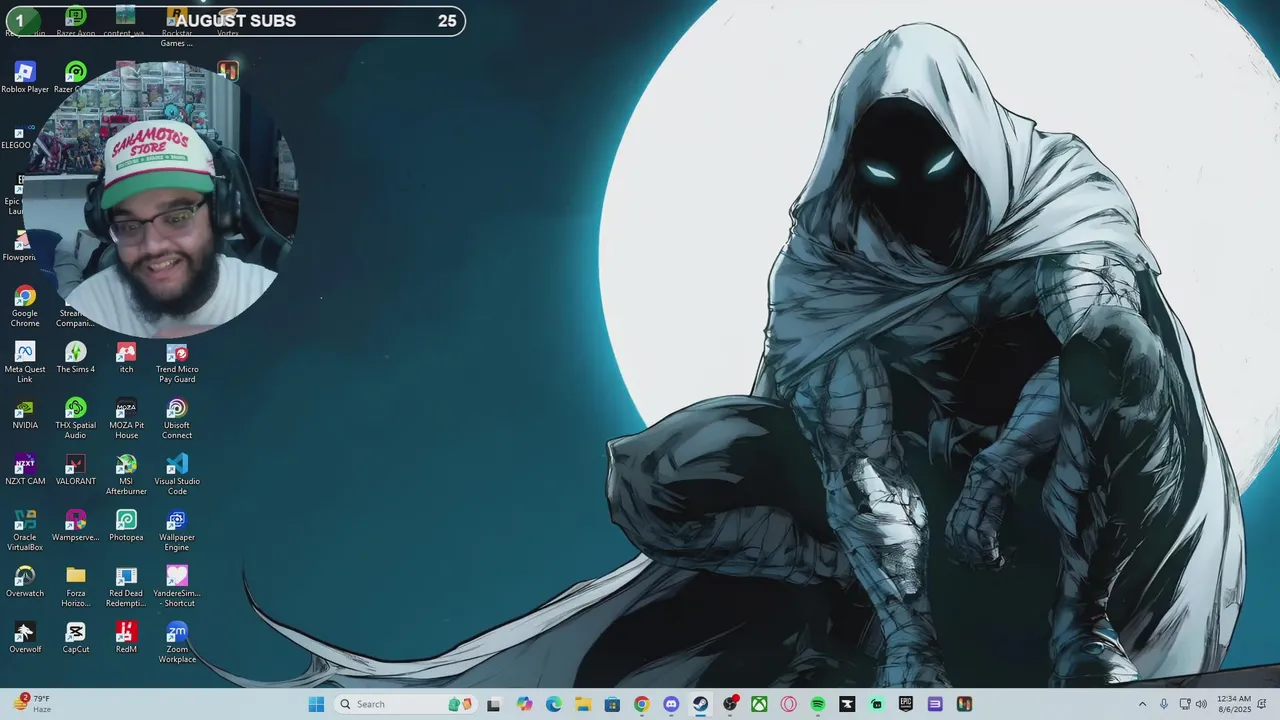Open the purple taskbar icon beside Epic Games
The image size is (1280, 720).
(935, 704)
